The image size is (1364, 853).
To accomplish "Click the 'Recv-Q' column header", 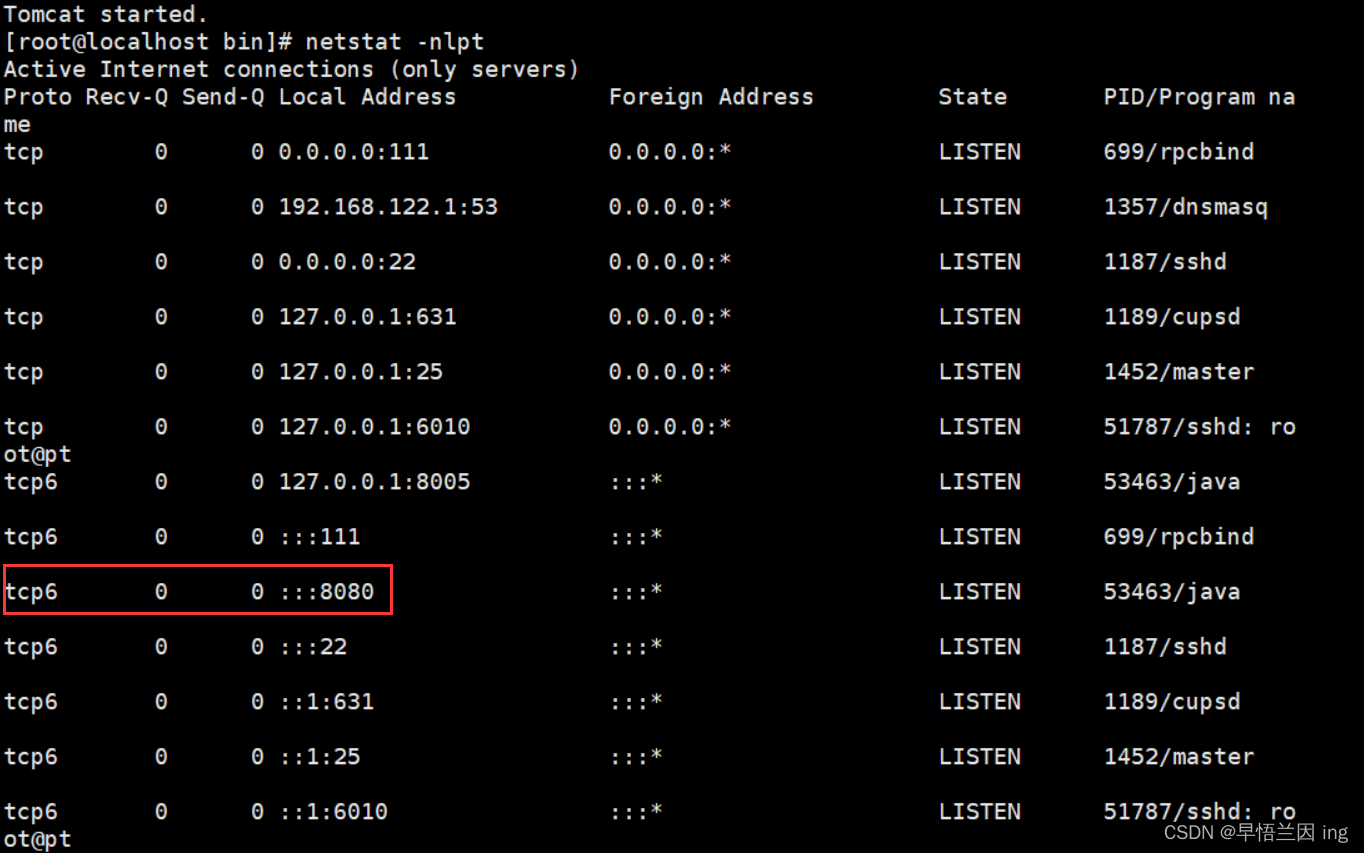I will [127, 97].
